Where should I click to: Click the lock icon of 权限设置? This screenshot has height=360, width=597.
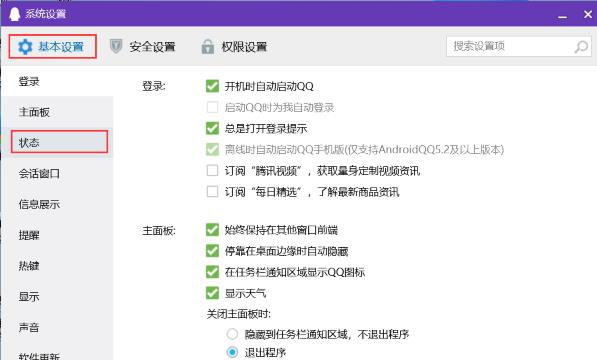pyautogui.click(x=208, y=46)
